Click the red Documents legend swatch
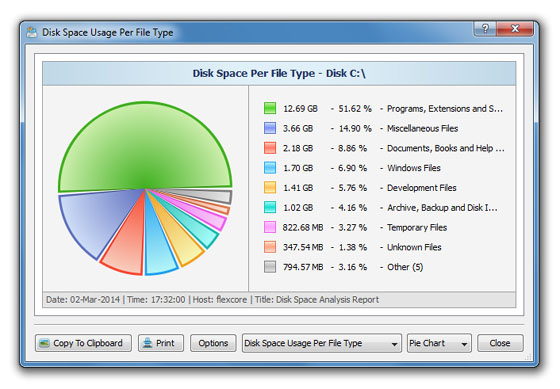This screenshot has height=389, width=560. click(x=270, y=148)
